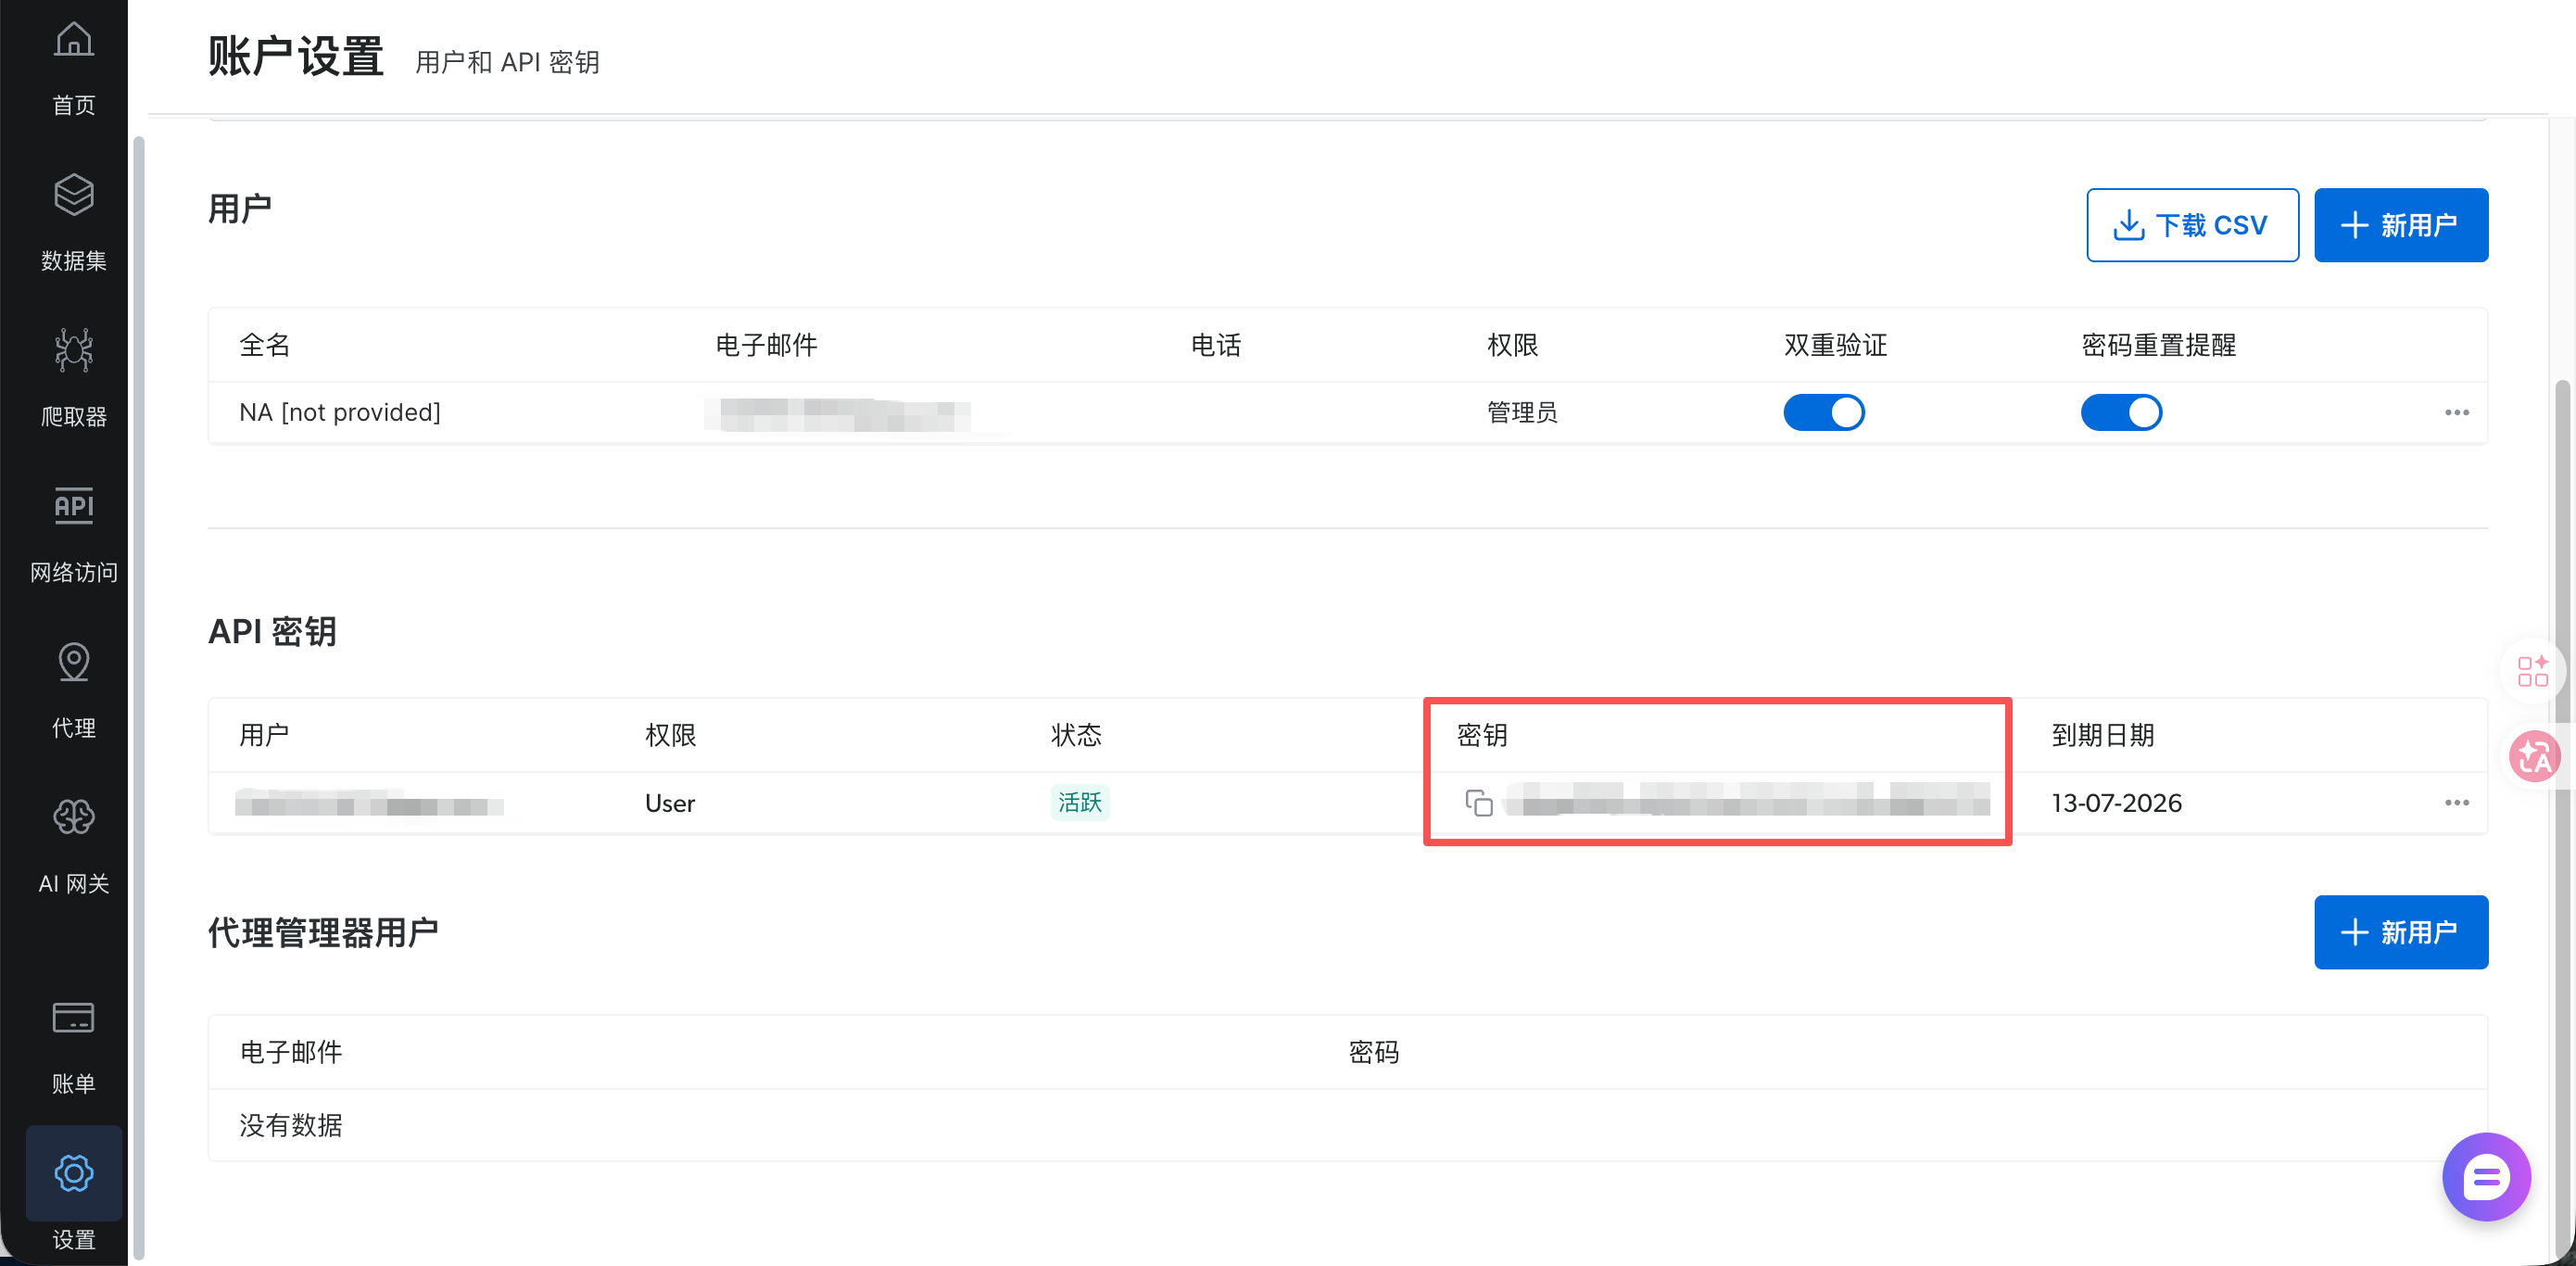Open the Home page icon in sidebar

(73, 42)
